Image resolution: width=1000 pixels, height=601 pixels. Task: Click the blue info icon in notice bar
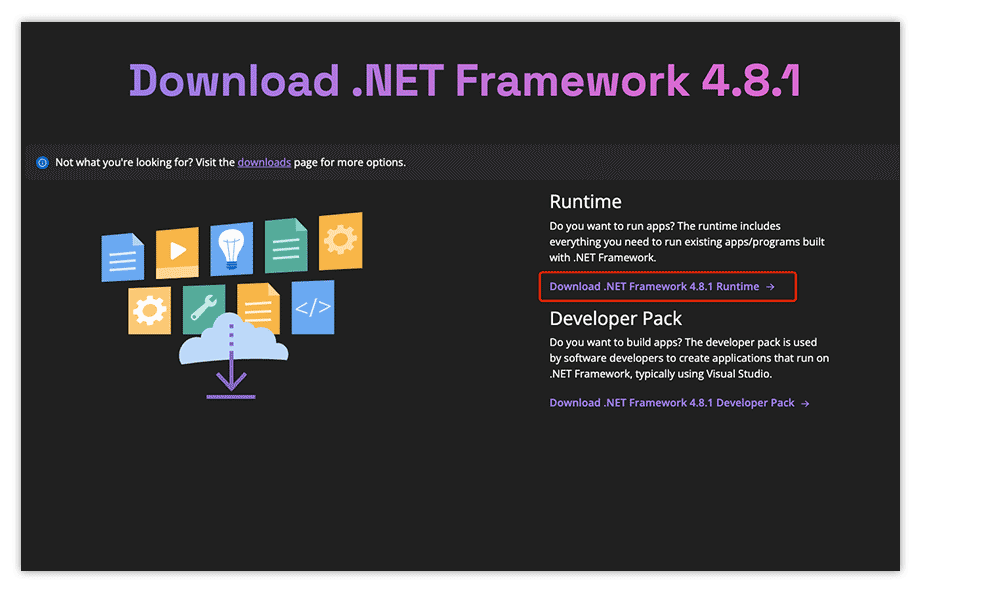[x=42, y=162]
